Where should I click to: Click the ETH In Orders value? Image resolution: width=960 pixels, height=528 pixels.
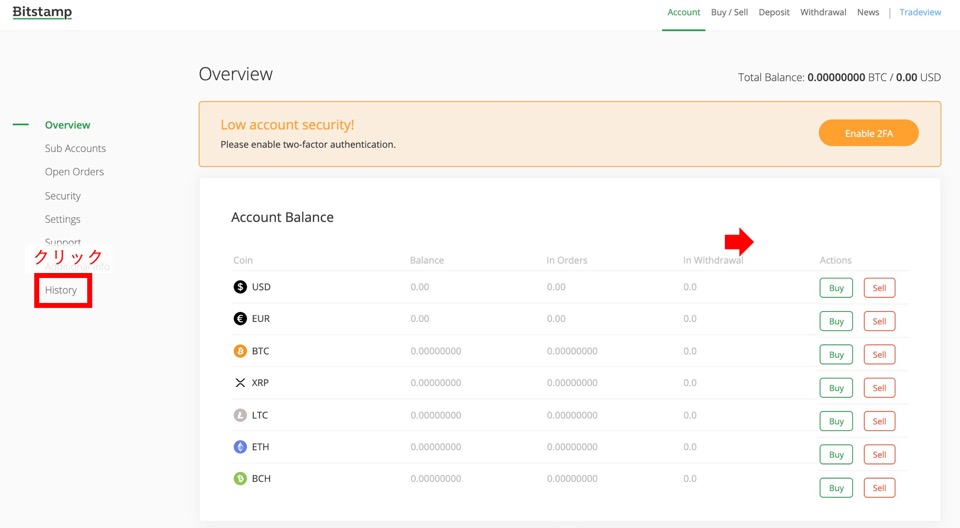click(572, 447)
